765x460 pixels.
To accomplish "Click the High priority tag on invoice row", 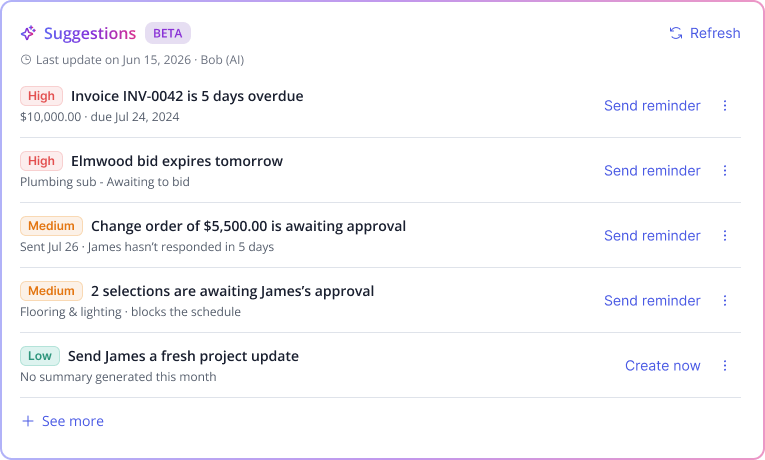I will coord(41,96).
